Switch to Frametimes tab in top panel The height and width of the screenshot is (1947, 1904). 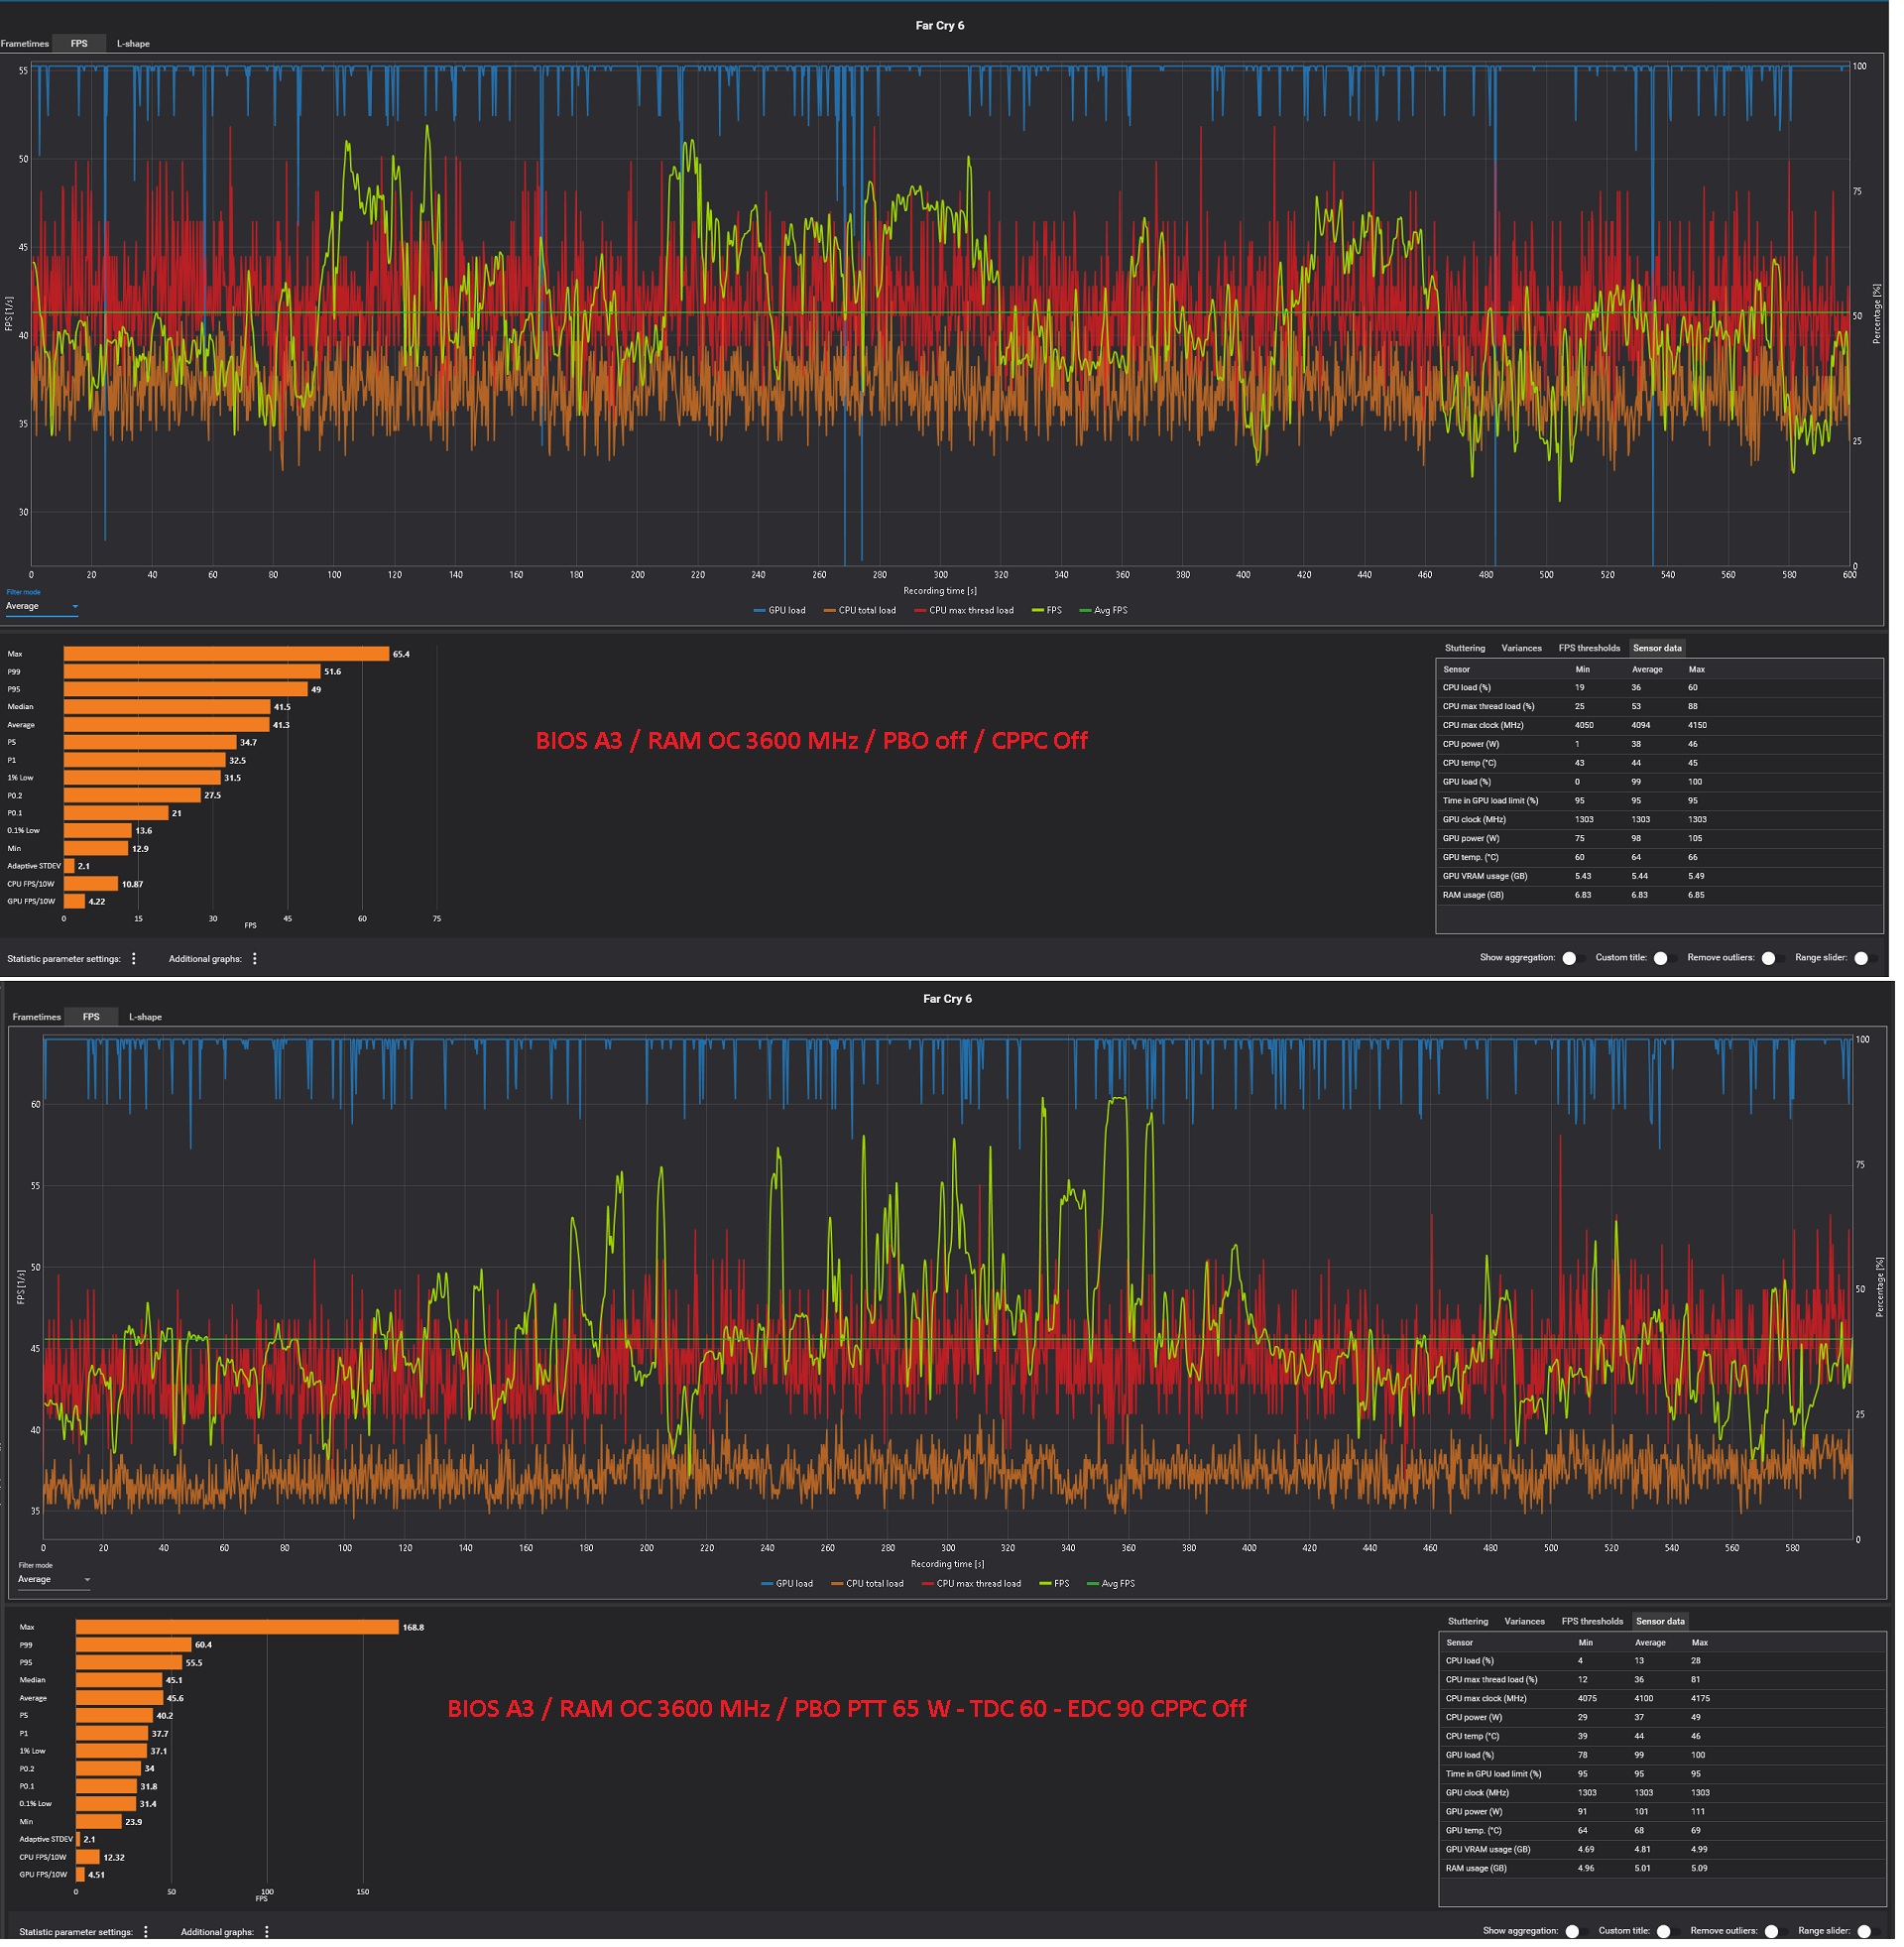tap(25, 44)
